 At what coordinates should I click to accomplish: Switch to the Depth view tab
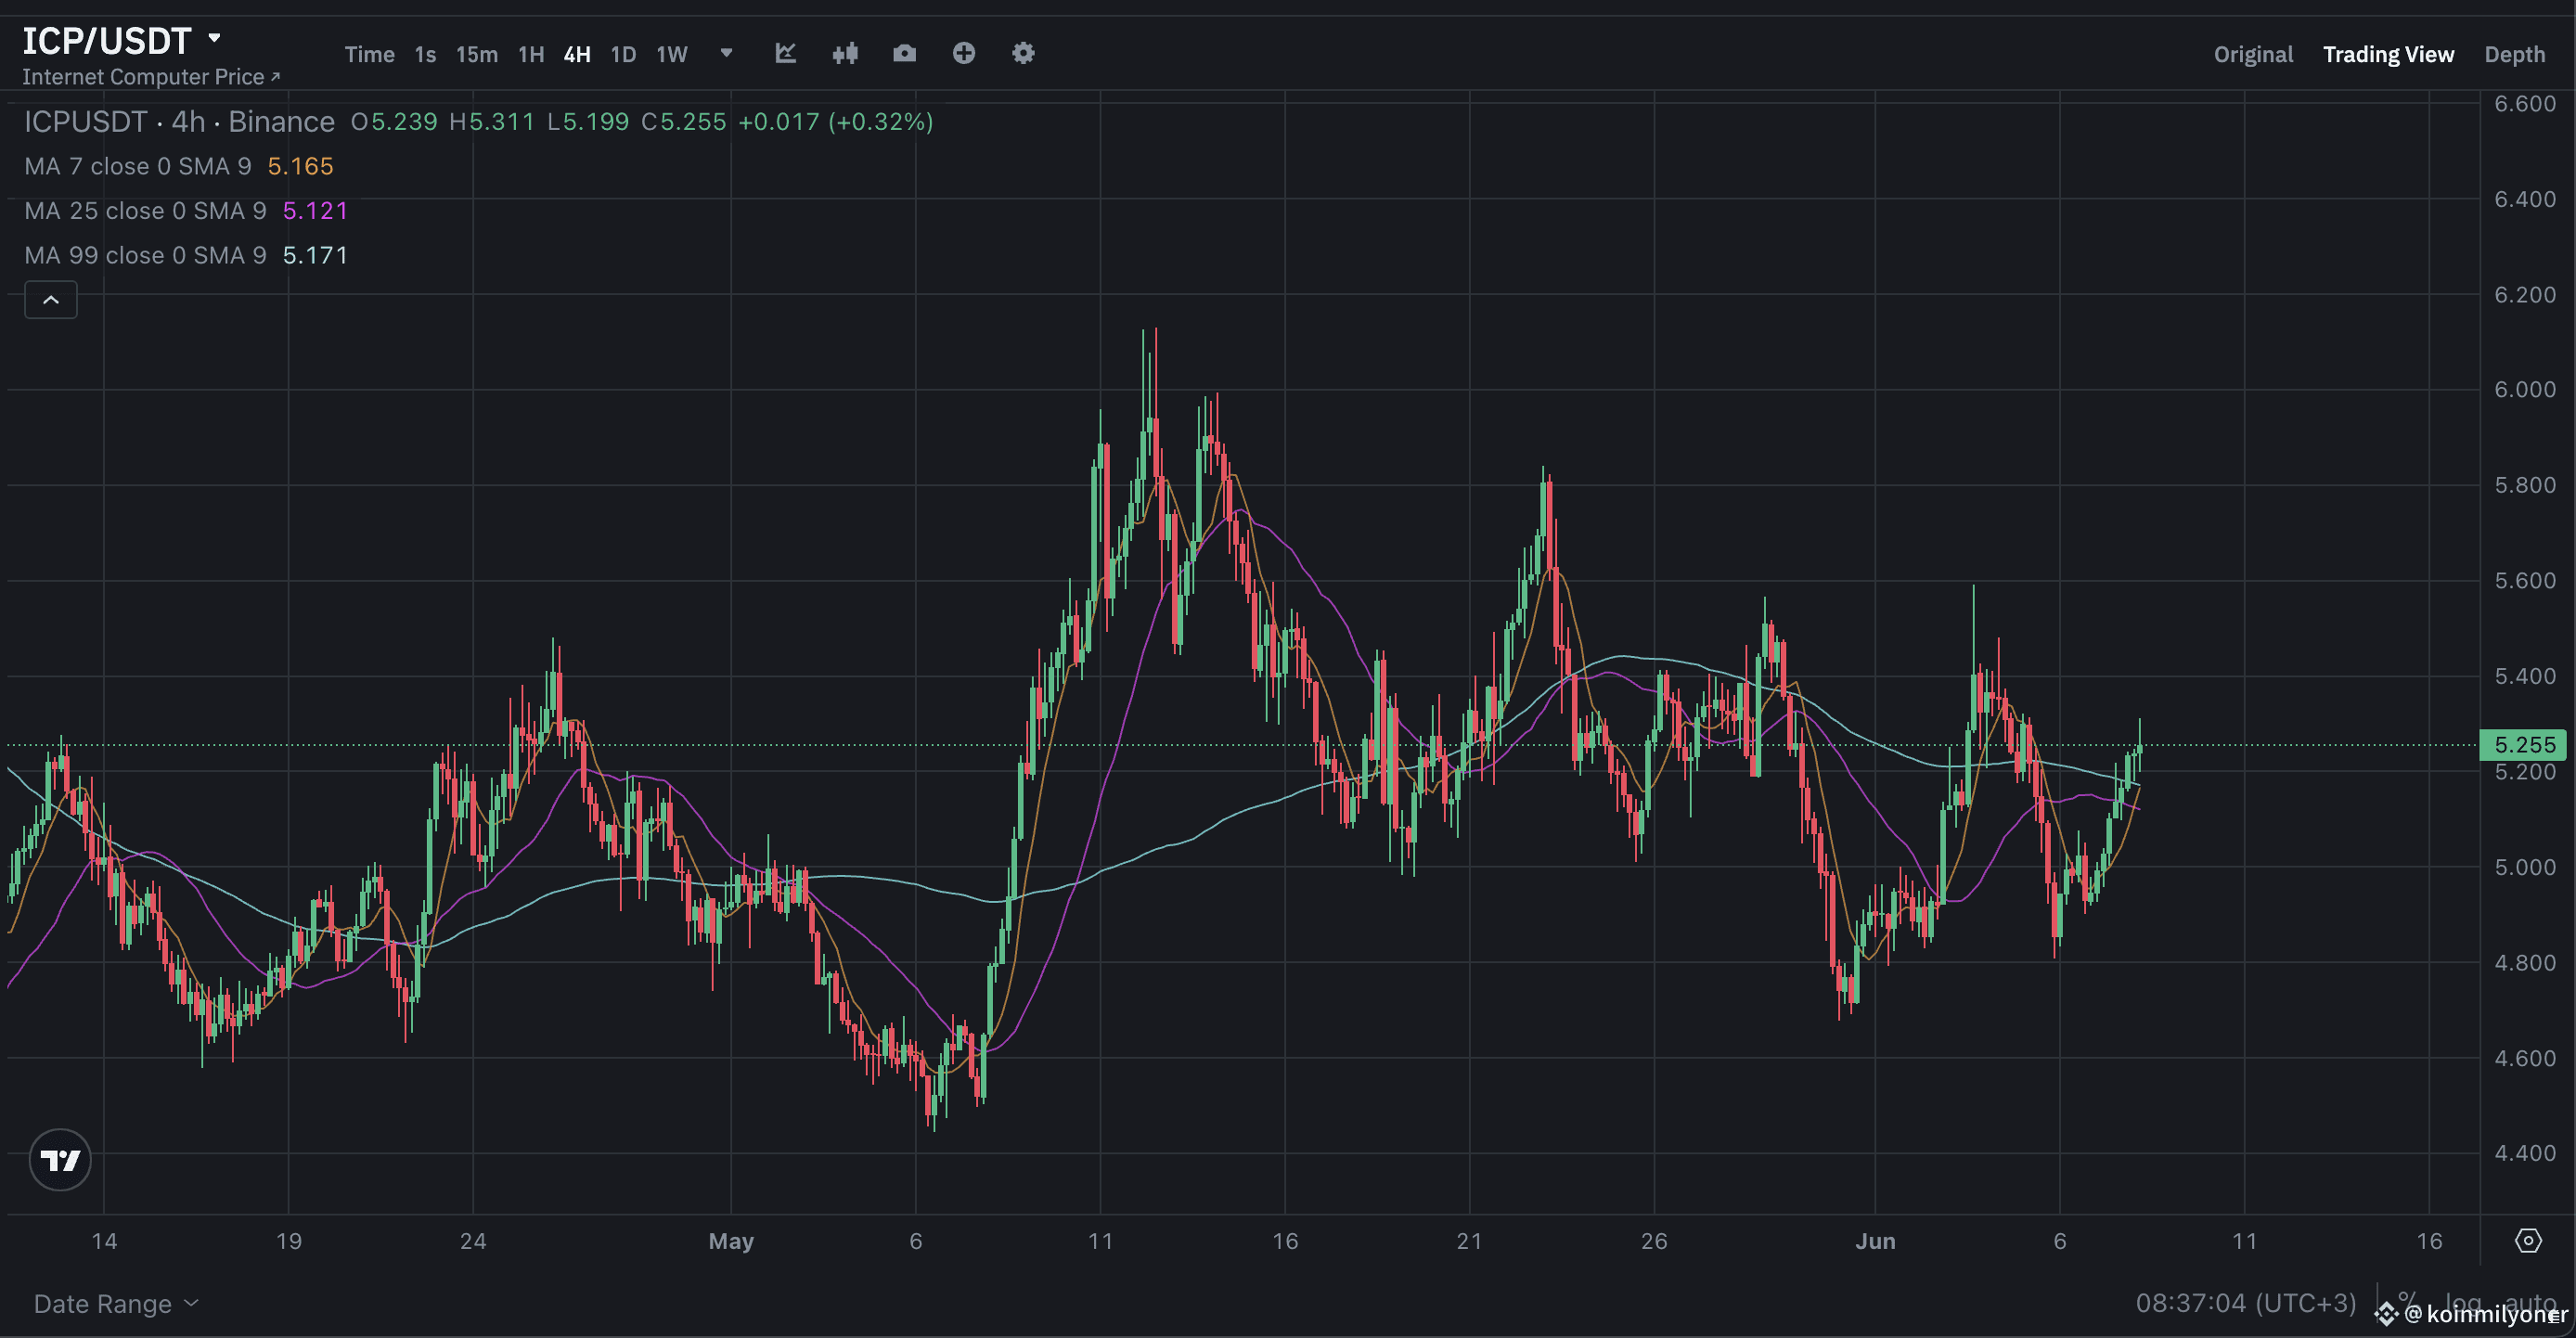tap(2516, 54)
